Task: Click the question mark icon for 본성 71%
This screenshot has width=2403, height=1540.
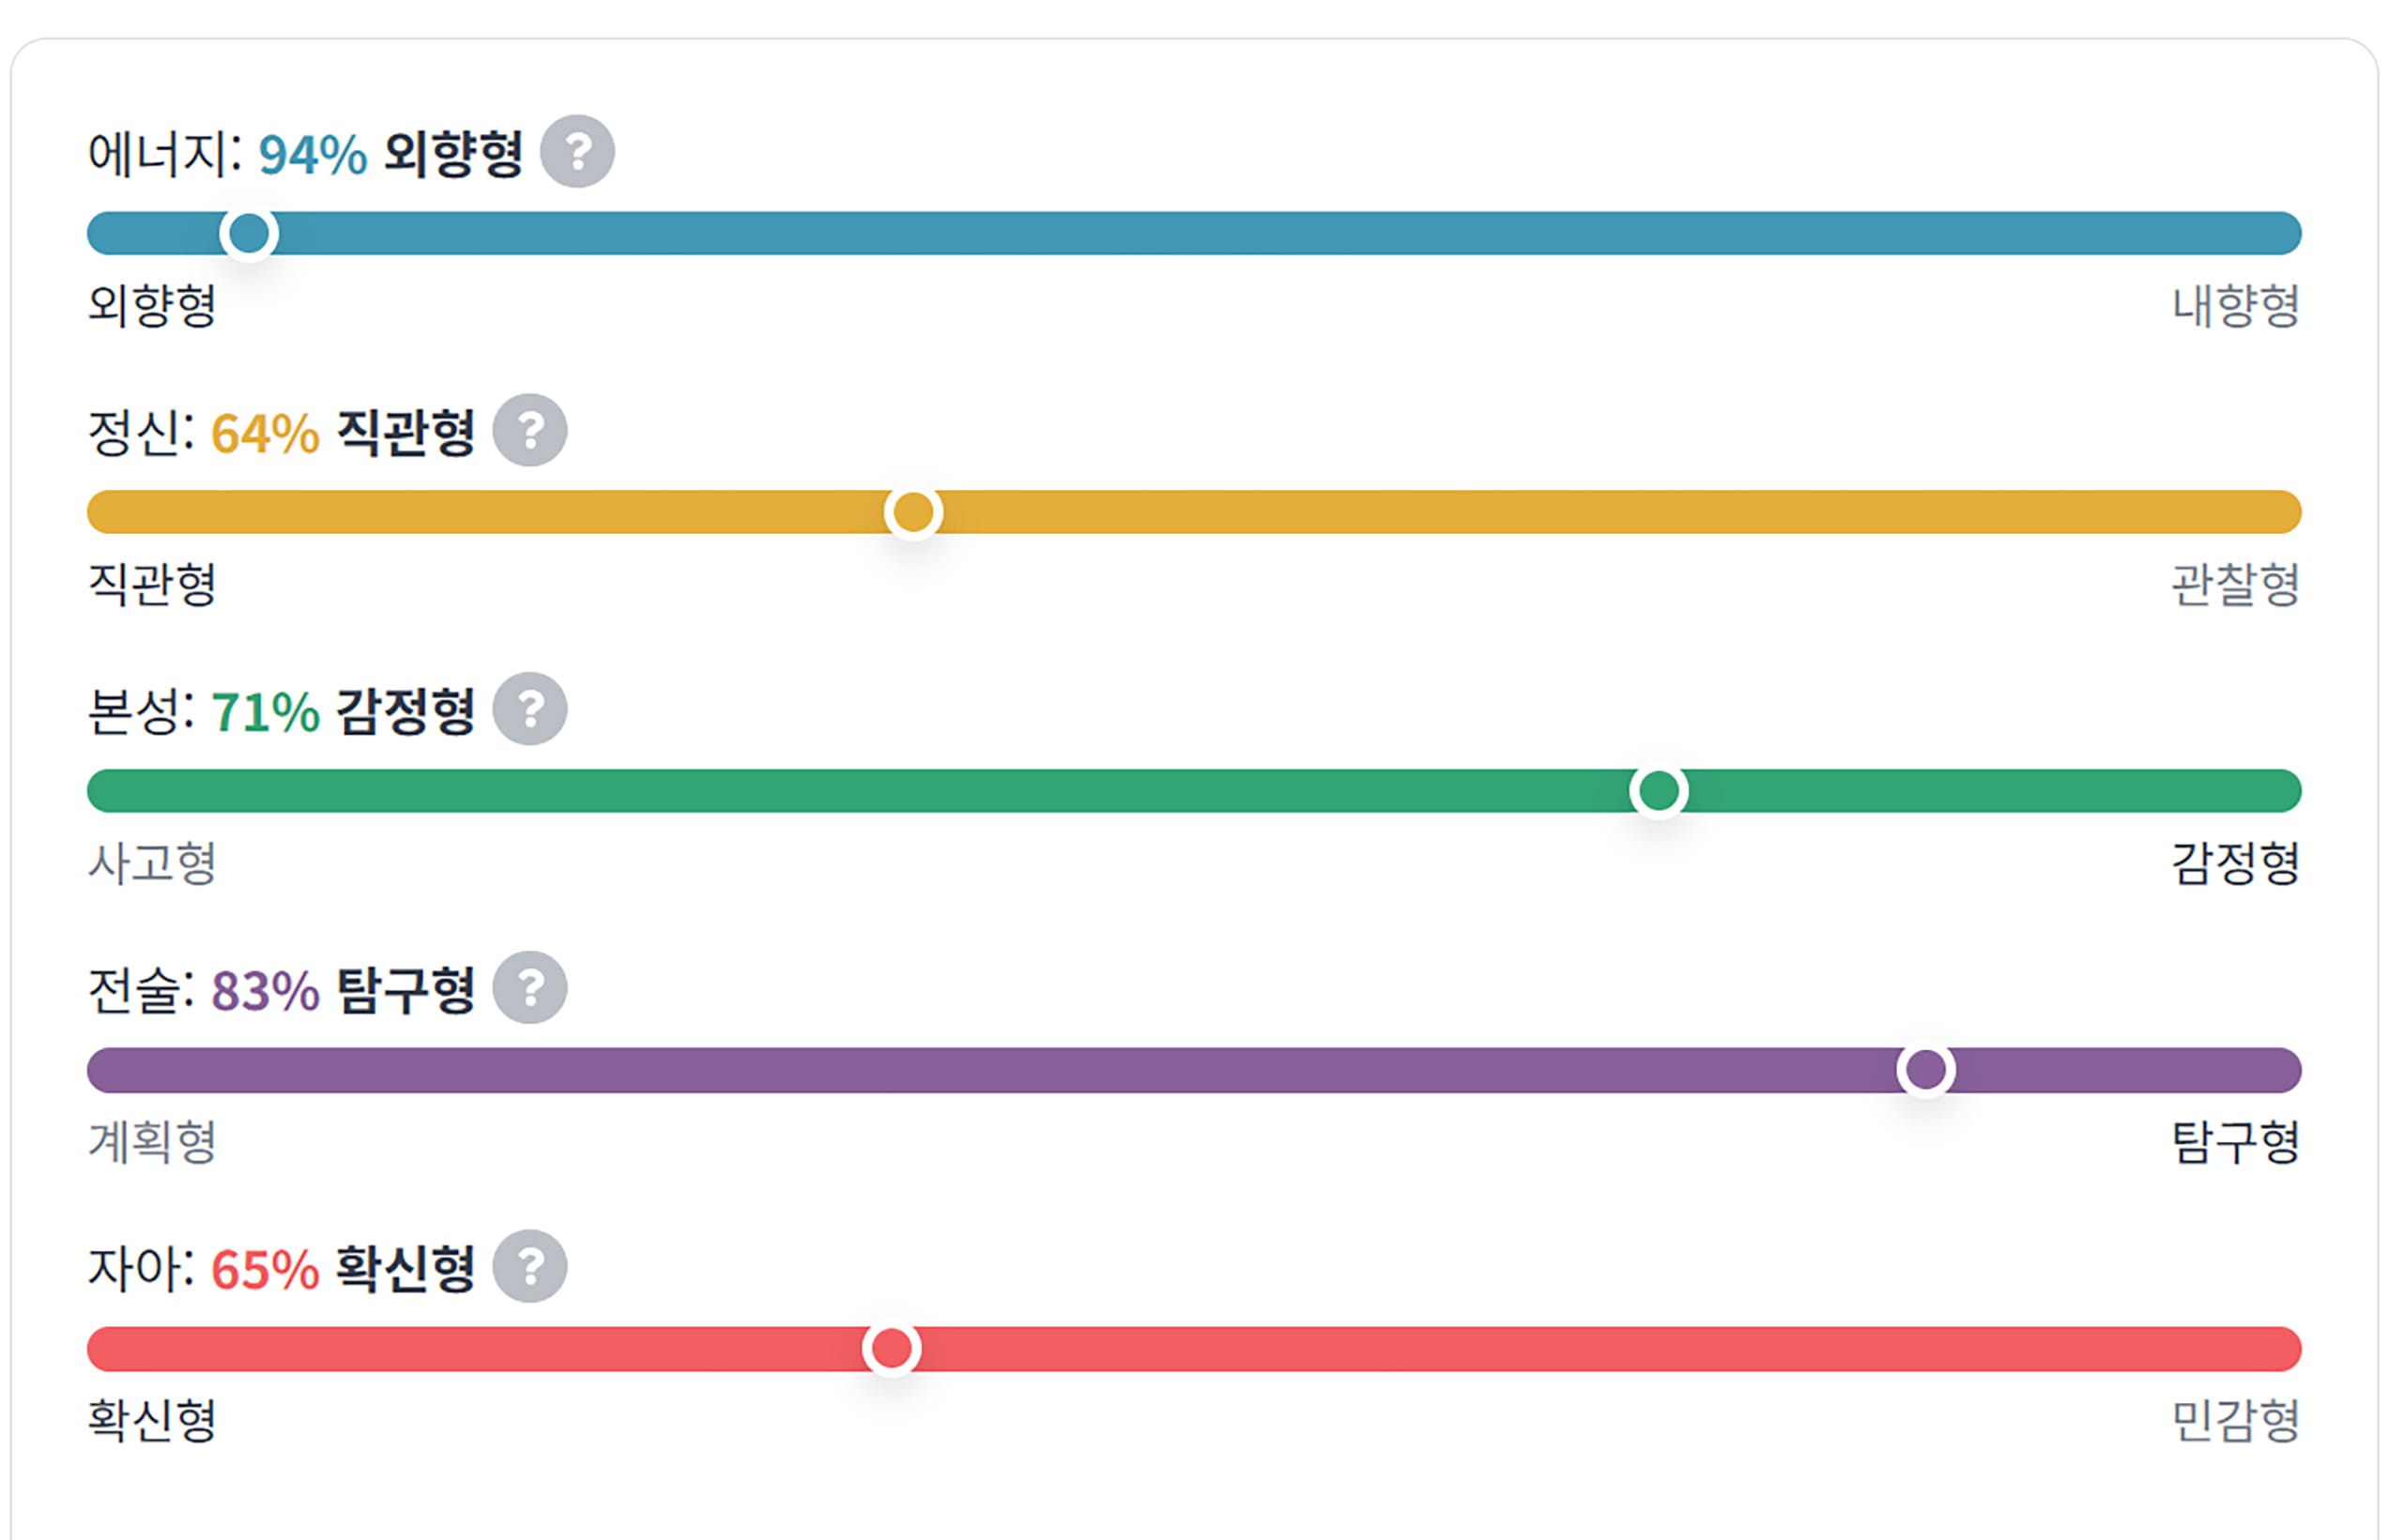Action: coord(535,710)
